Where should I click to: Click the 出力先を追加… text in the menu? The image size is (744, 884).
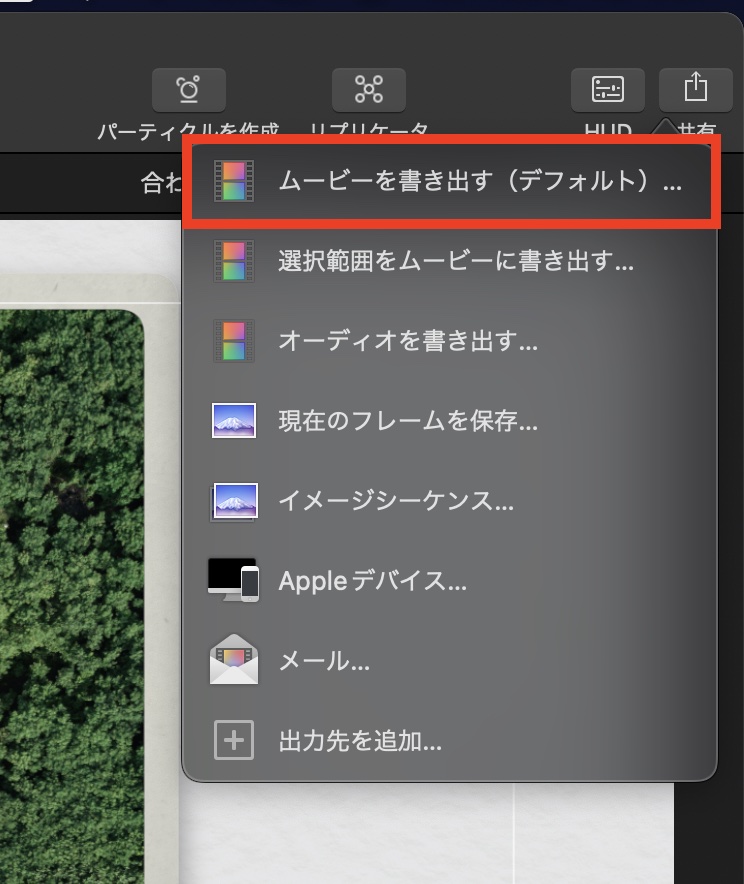(360, 741)
